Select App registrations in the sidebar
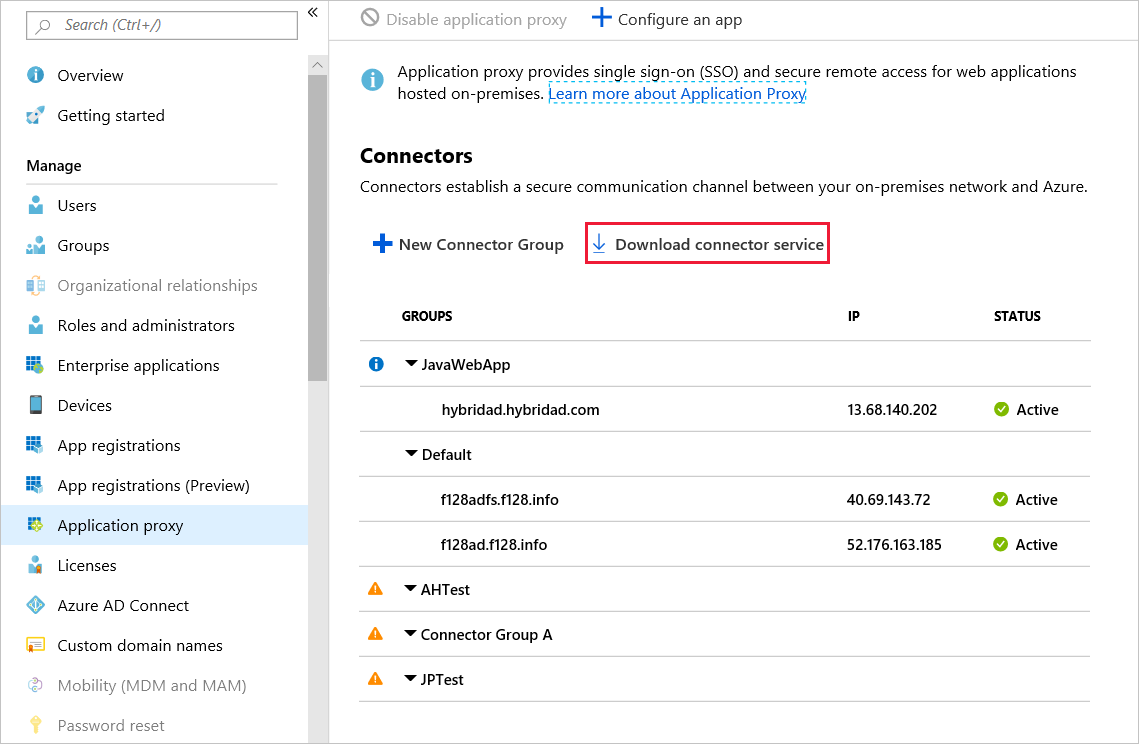Image resolution: width=1139 pixels, height=744 pixels. coord(119,446)
